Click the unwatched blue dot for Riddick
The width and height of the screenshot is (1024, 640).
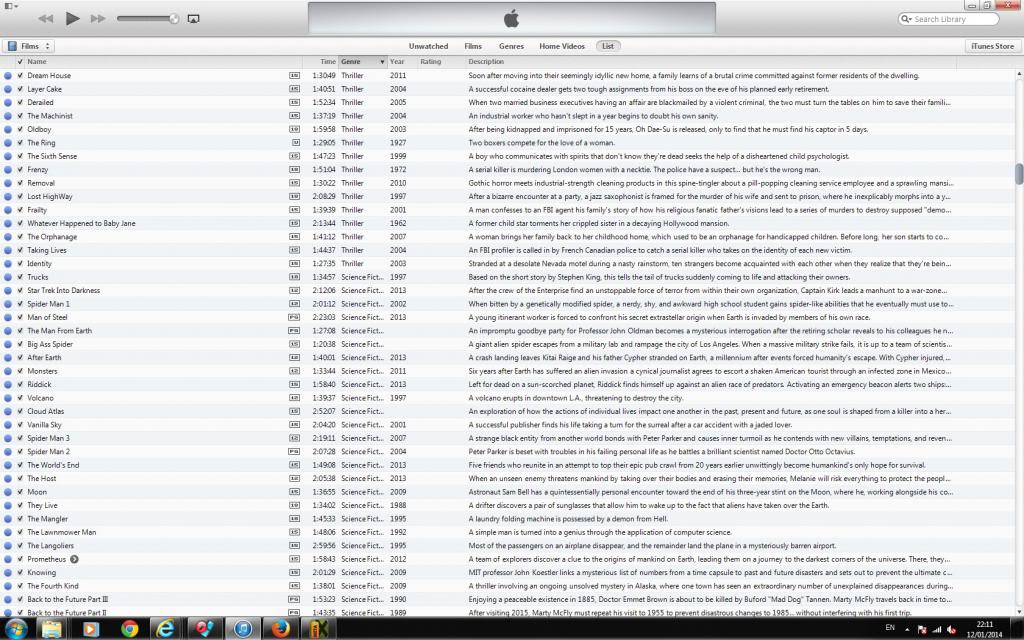(8, 385)
